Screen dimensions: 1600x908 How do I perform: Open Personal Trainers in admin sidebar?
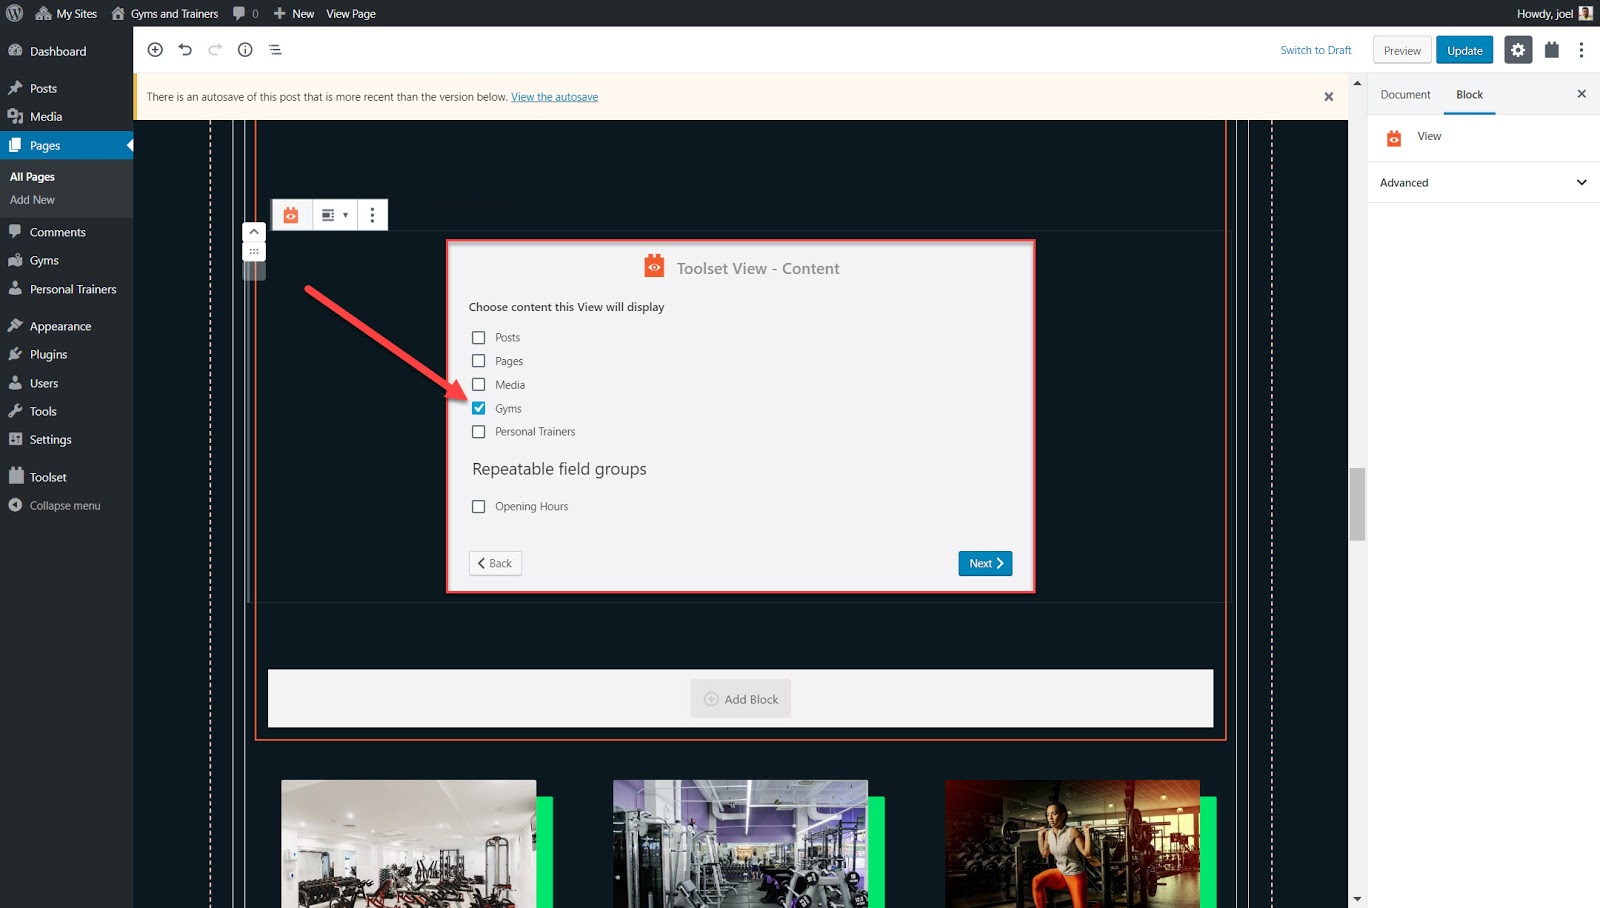pyautogui.click(x=73, y=289)
